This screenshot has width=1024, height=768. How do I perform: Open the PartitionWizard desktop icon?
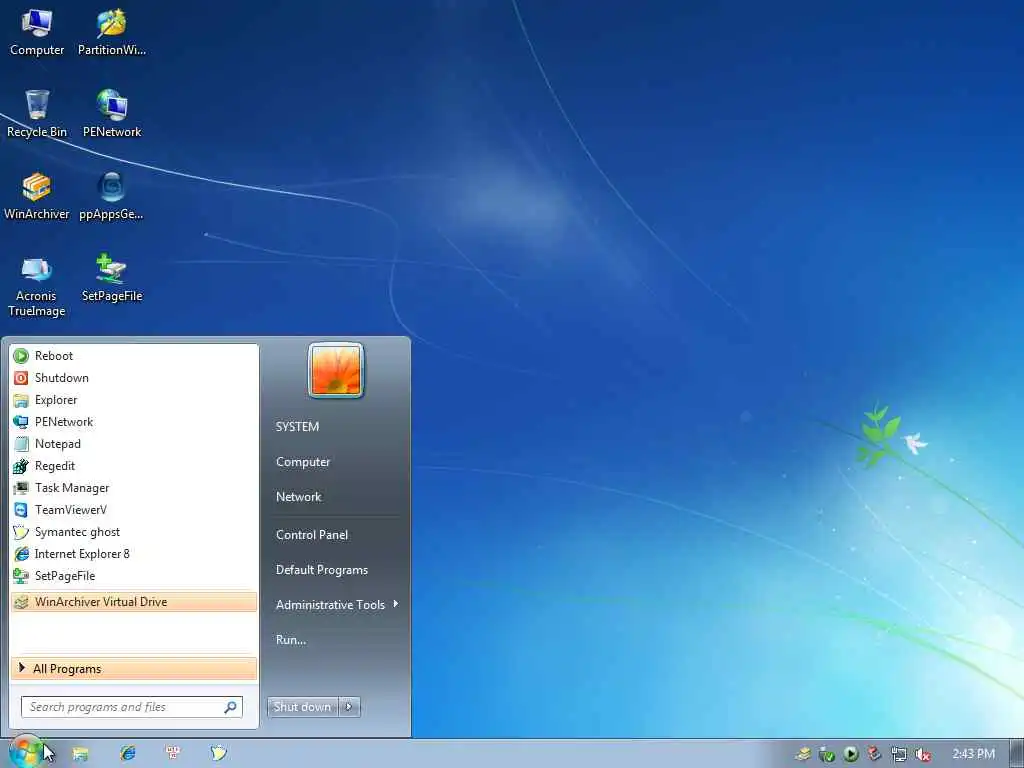point(112,33)
